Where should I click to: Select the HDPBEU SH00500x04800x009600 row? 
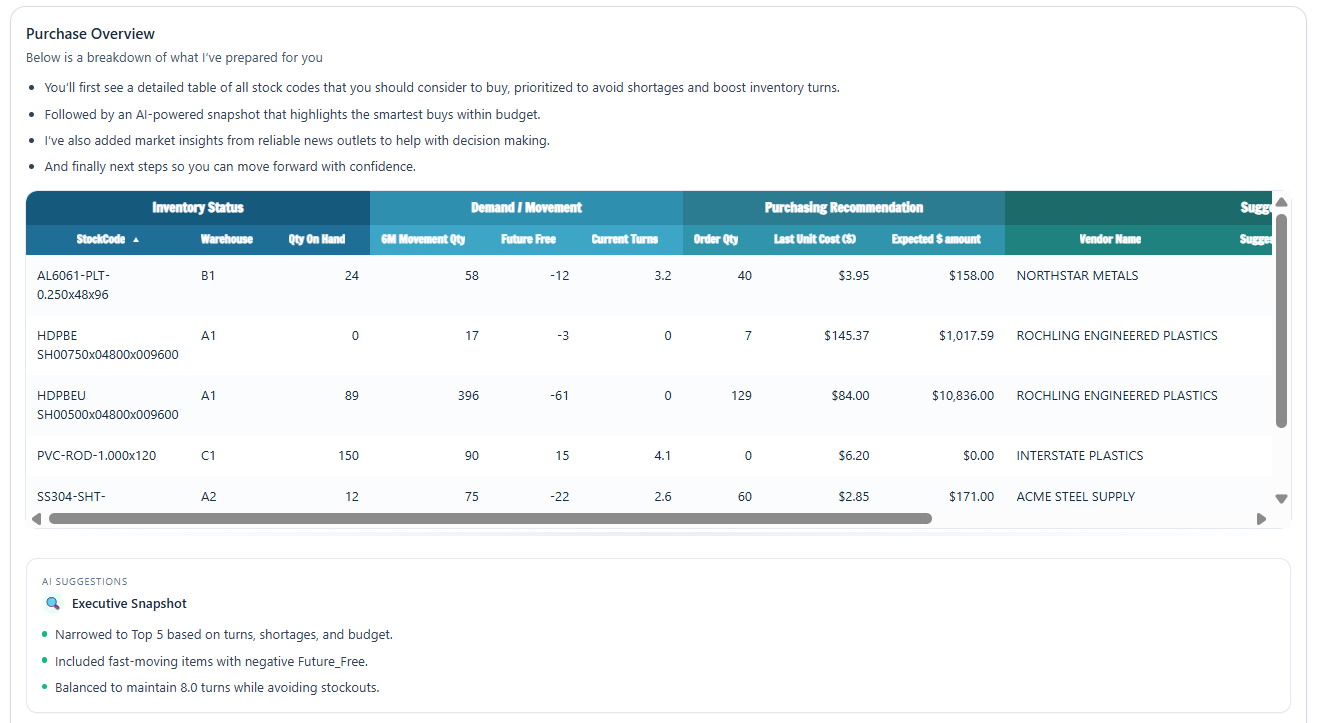coord(400,404)
